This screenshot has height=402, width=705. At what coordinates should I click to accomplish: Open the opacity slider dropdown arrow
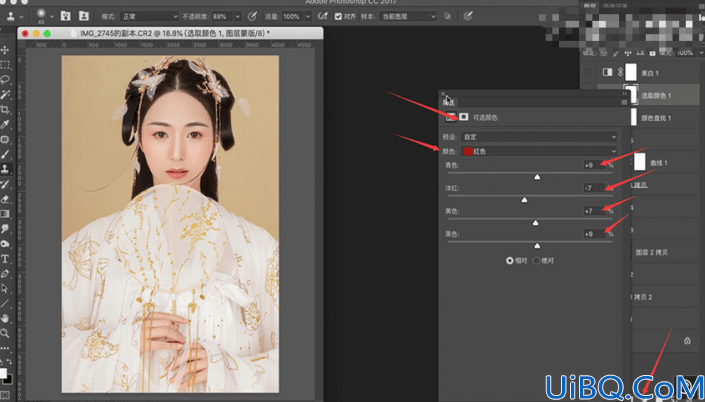coord(238,17)
